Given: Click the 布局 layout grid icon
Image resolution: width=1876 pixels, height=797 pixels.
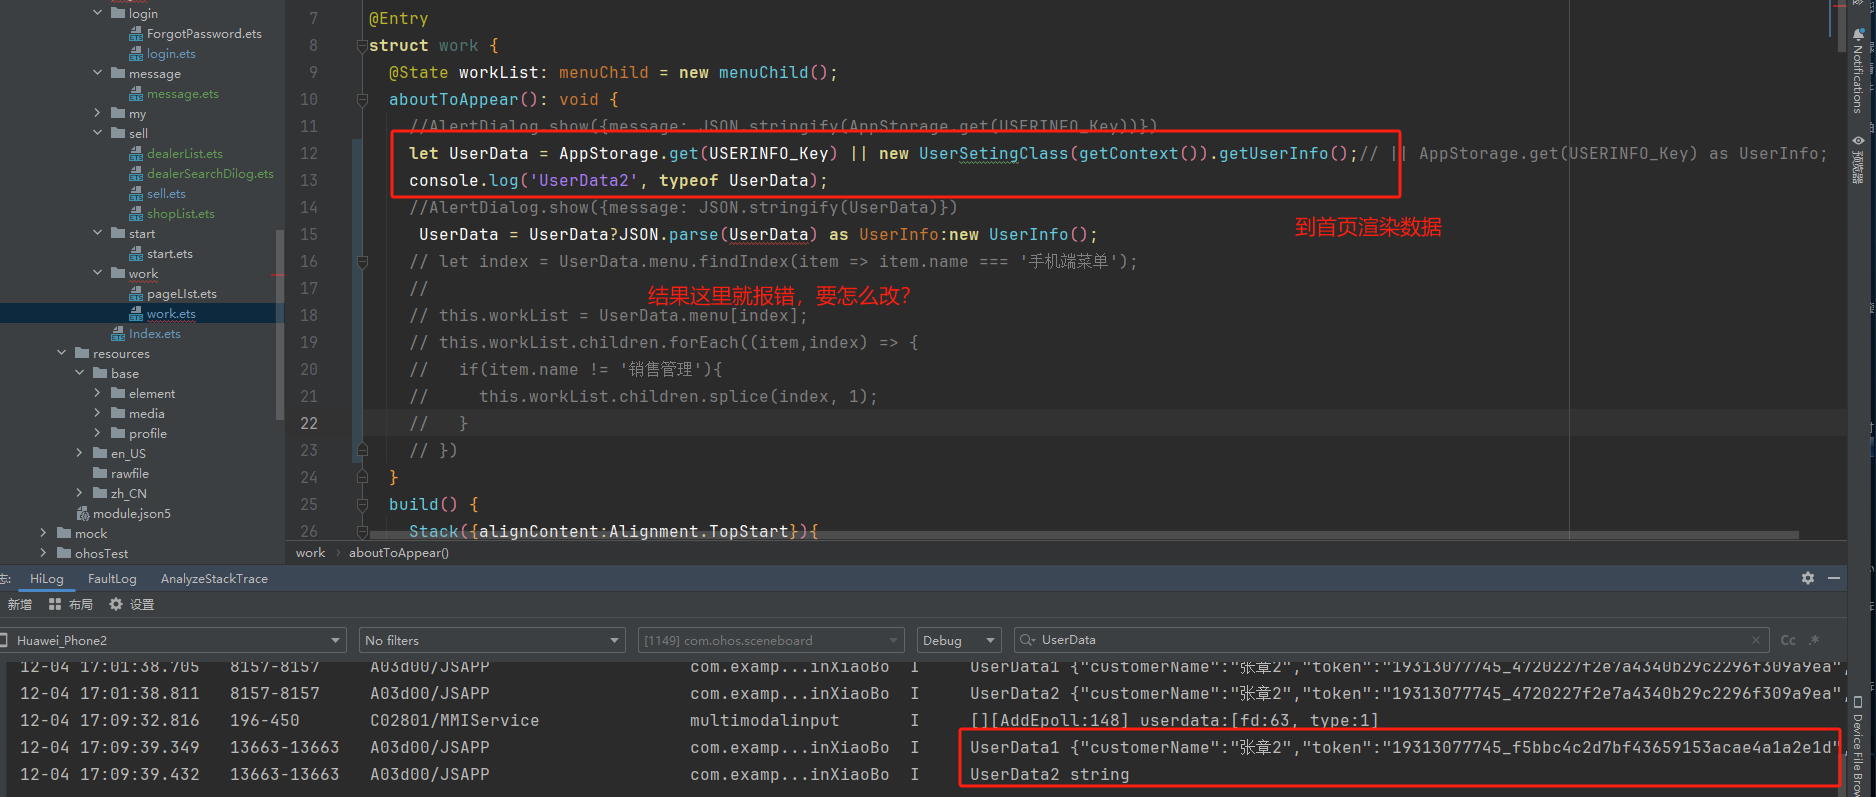Looking at the screenshot, I should tap(55, 604).
